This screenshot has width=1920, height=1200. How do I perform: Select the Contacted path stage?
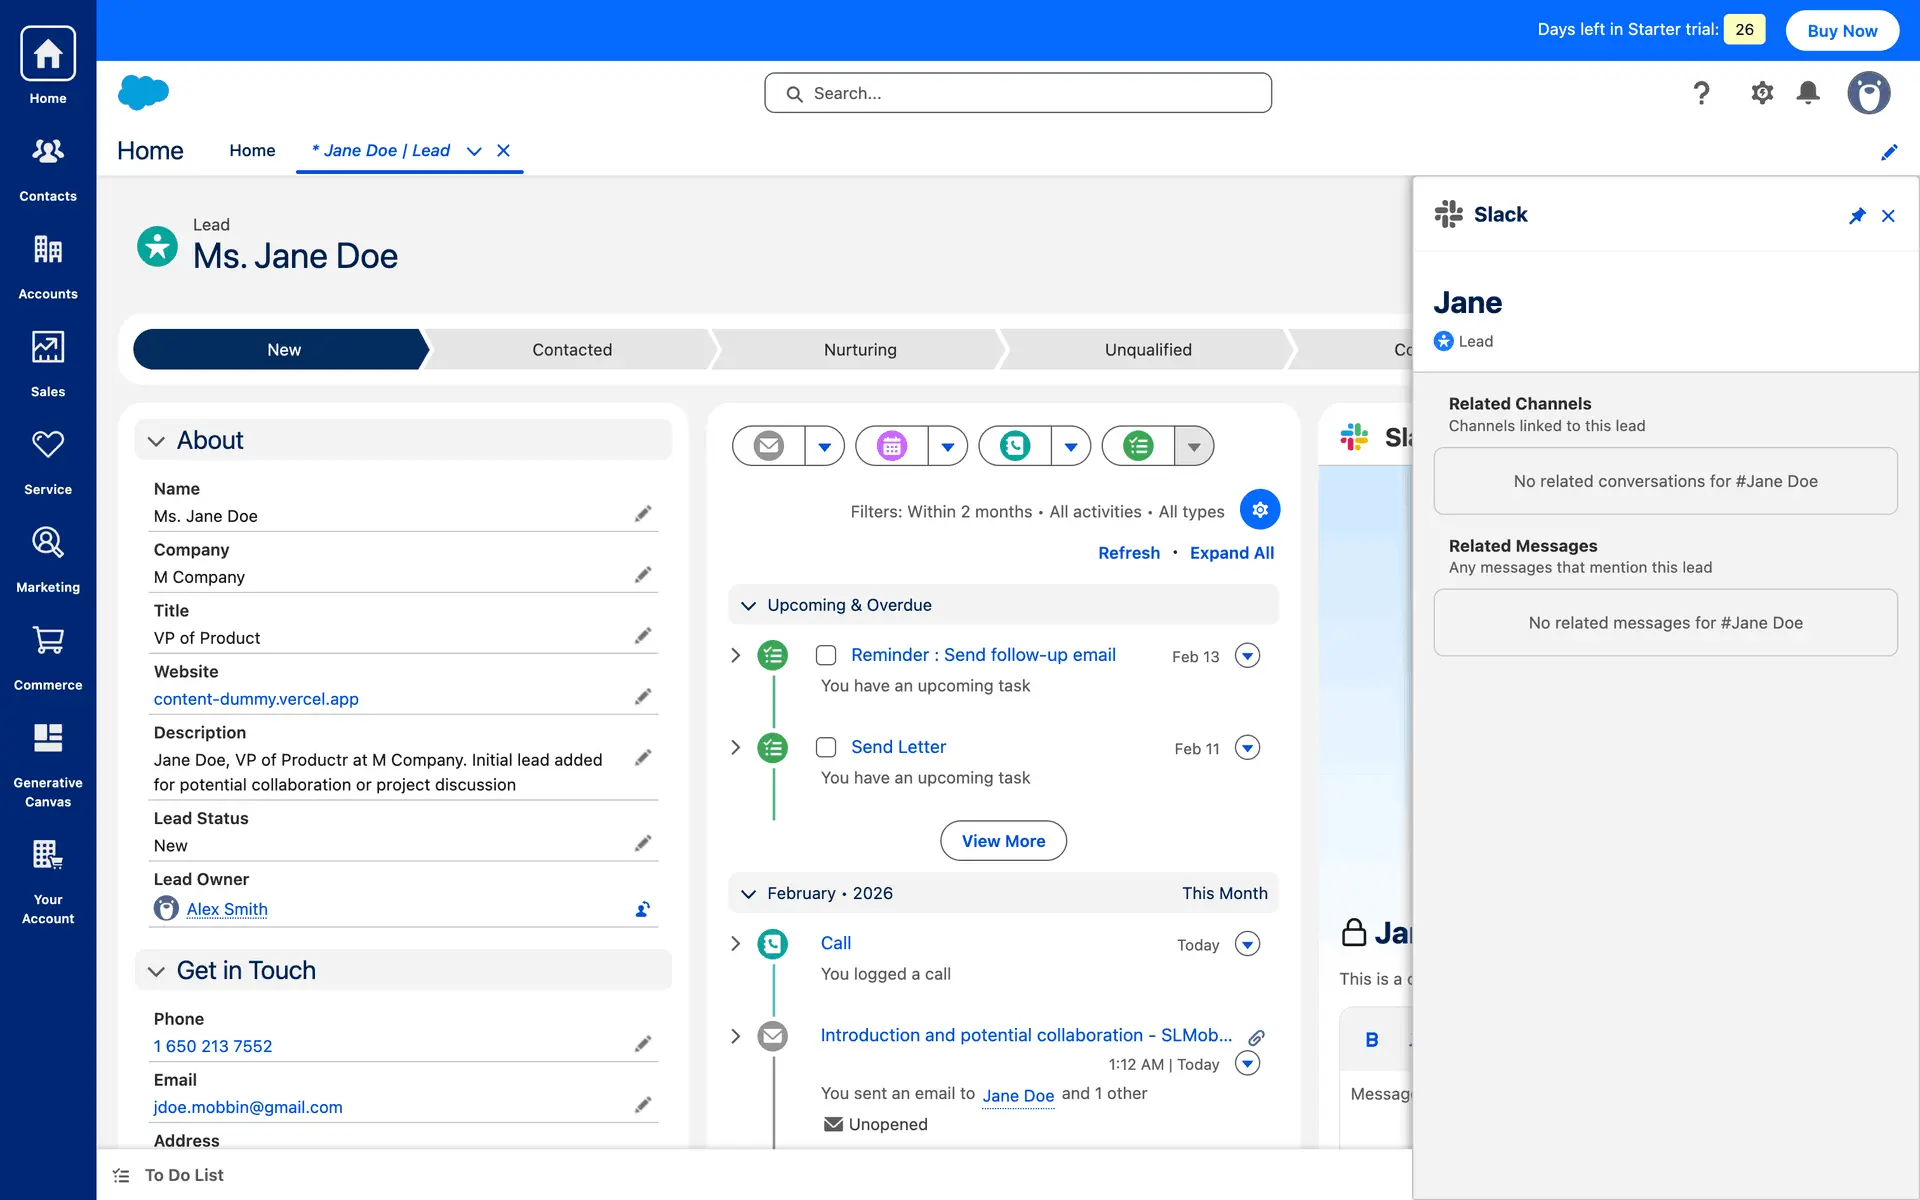[x=571, y=350]
